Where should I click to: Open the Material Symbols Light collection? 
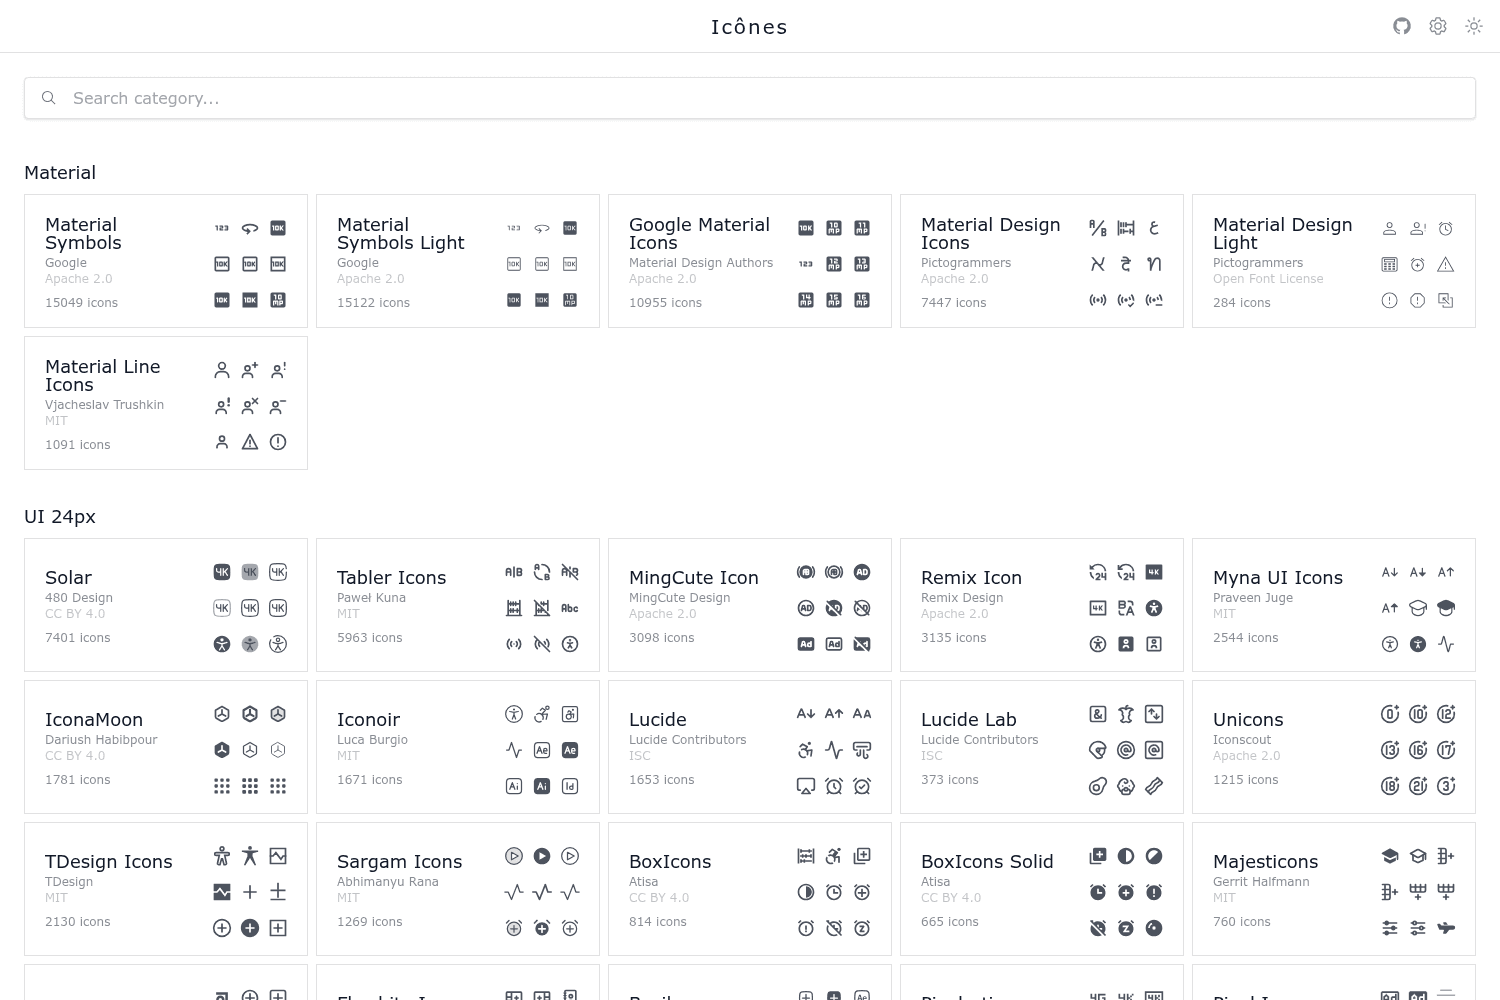pos(458,261)
